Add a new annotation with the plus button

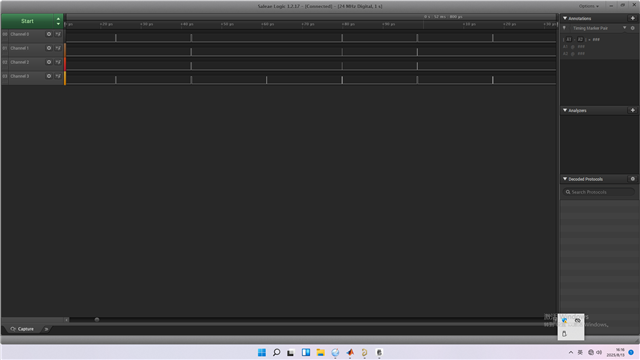click(633, 18)
